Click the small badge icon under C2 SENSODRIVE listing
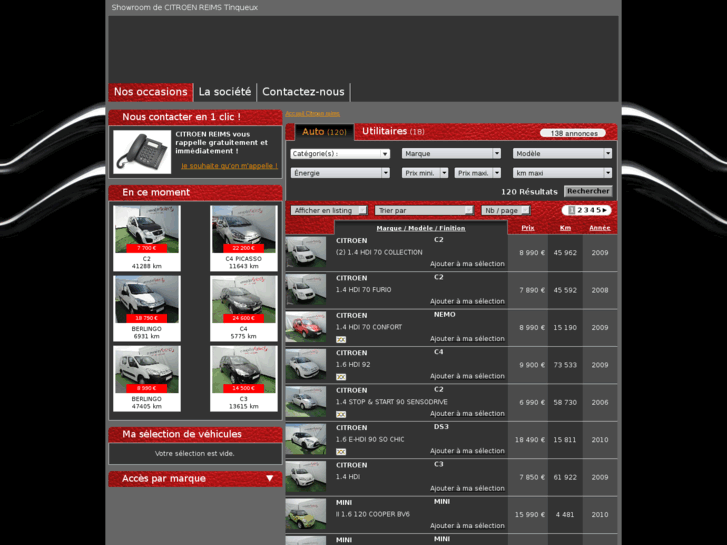Viewport: 727px width, 545px height. click(x=341, y=415)
